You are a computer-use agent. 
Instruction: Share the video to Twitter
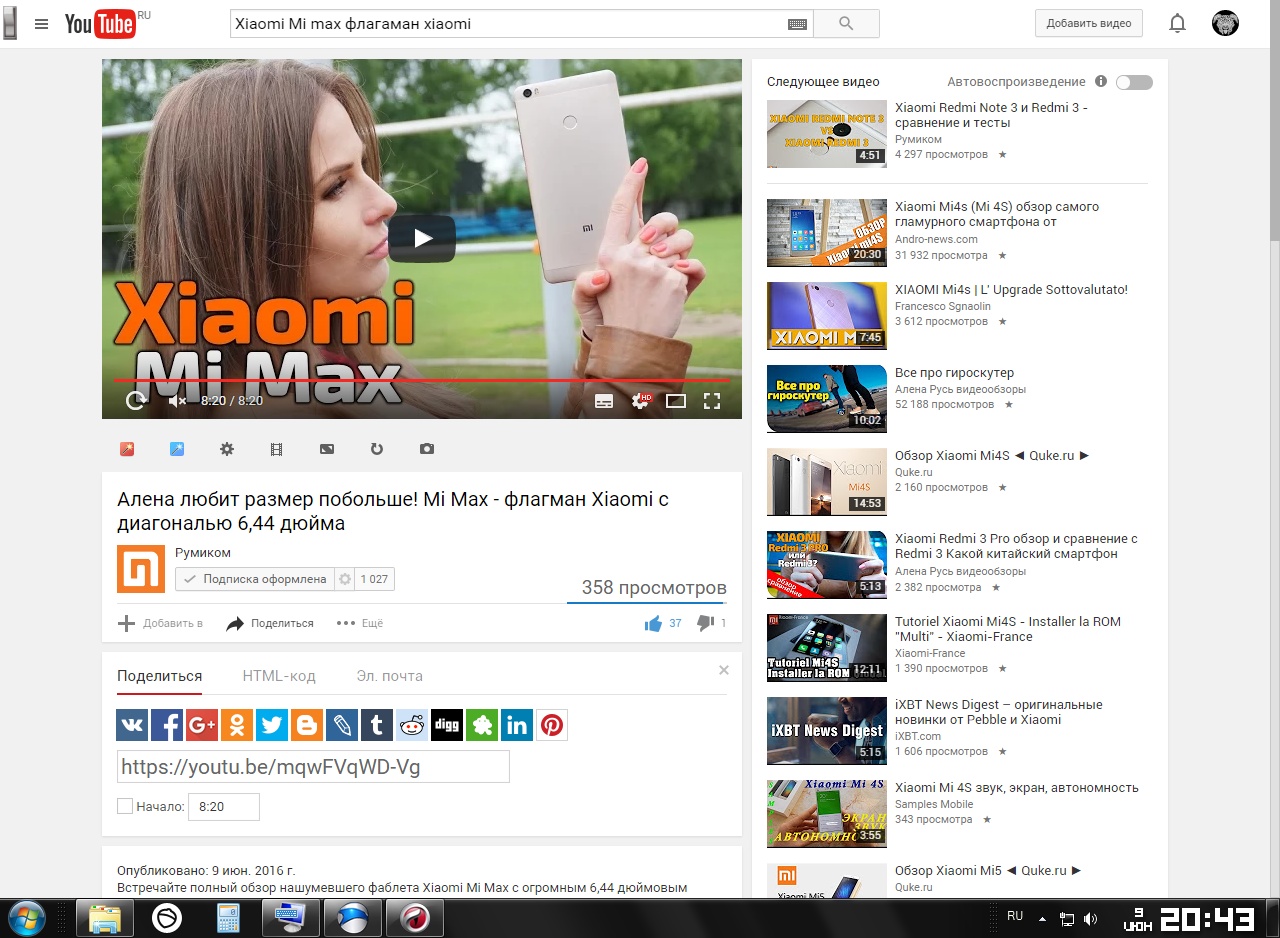click(x=272, y=725)
